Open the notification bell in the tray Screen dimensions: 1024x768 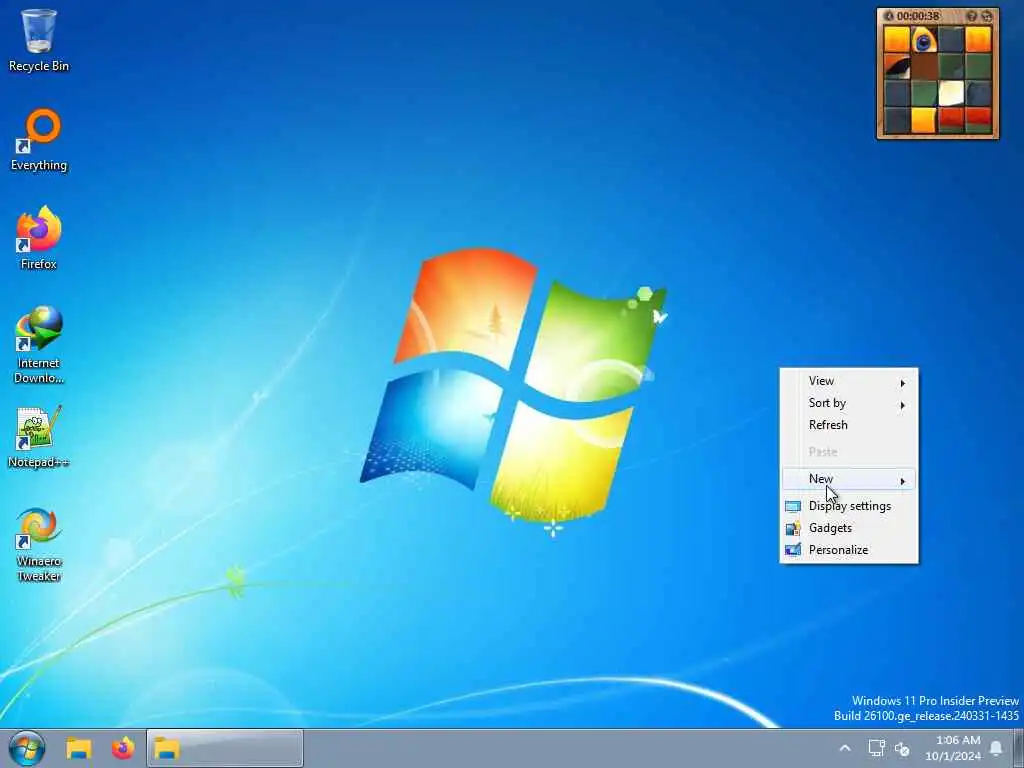coord(996,748)
